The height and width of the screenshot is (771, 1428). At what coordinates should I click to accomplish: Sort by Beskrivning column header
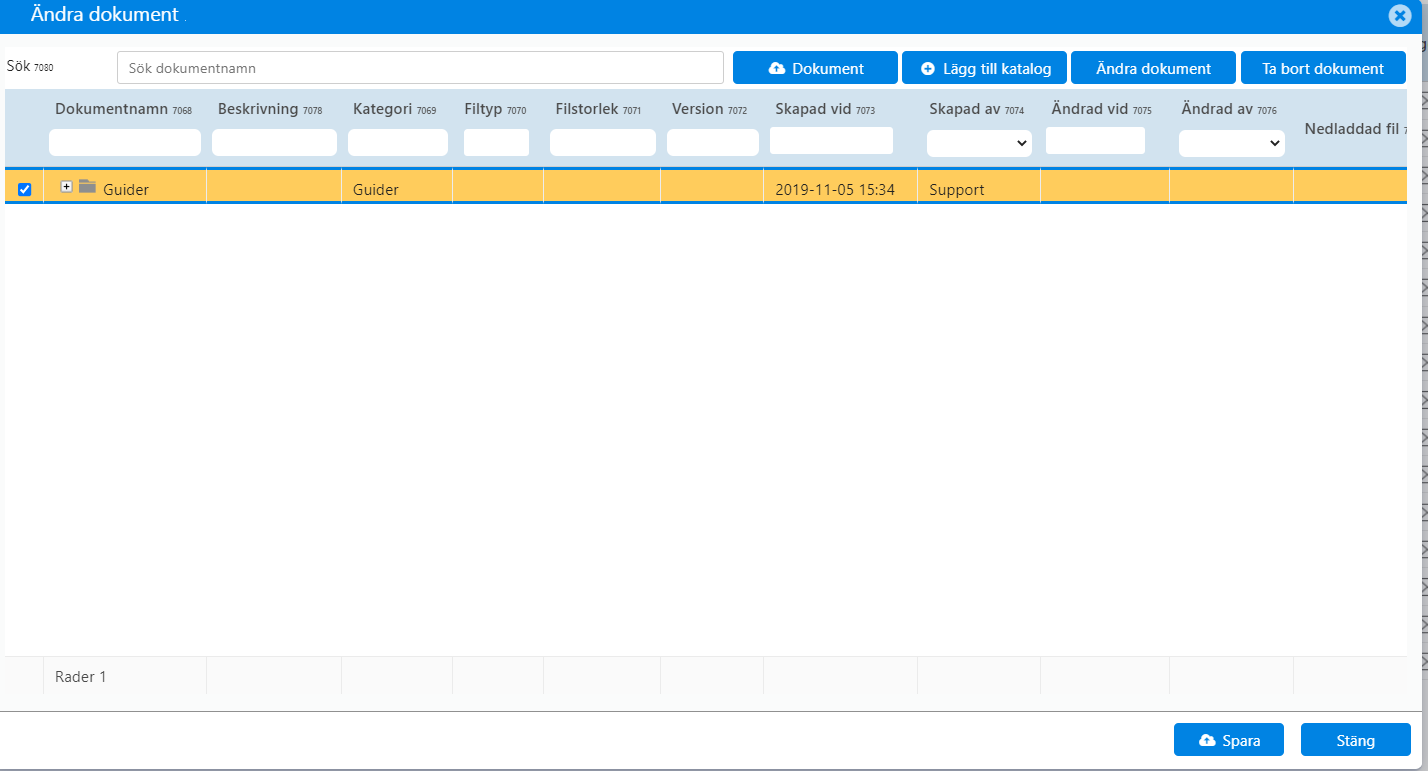[x=258, y=109]
